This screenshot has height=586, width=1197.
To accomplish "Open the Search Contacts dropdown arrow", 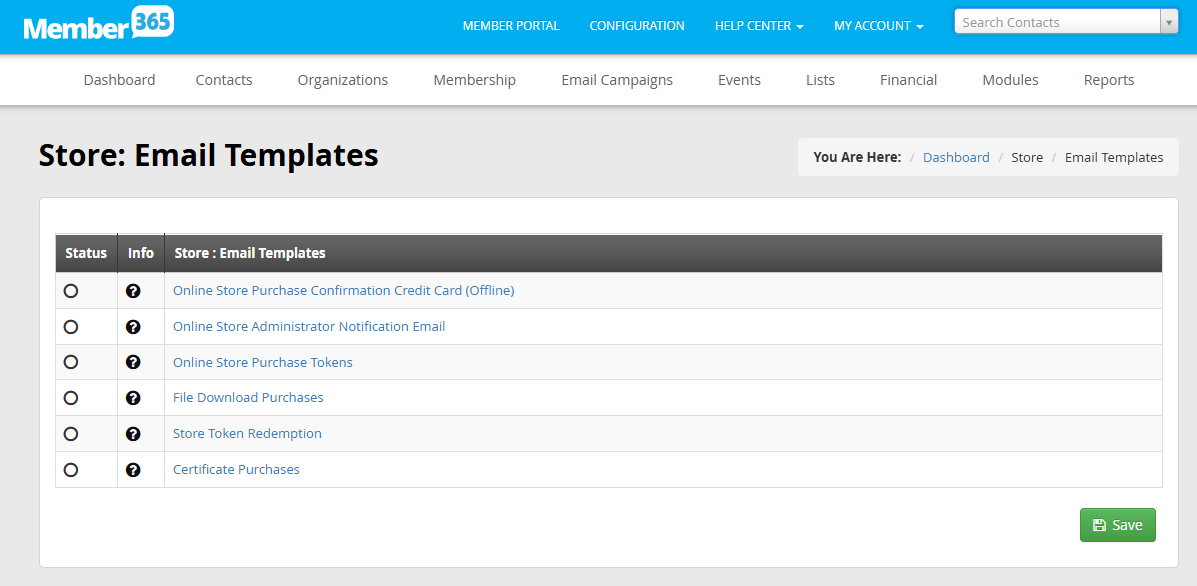I will point(1169,22).
